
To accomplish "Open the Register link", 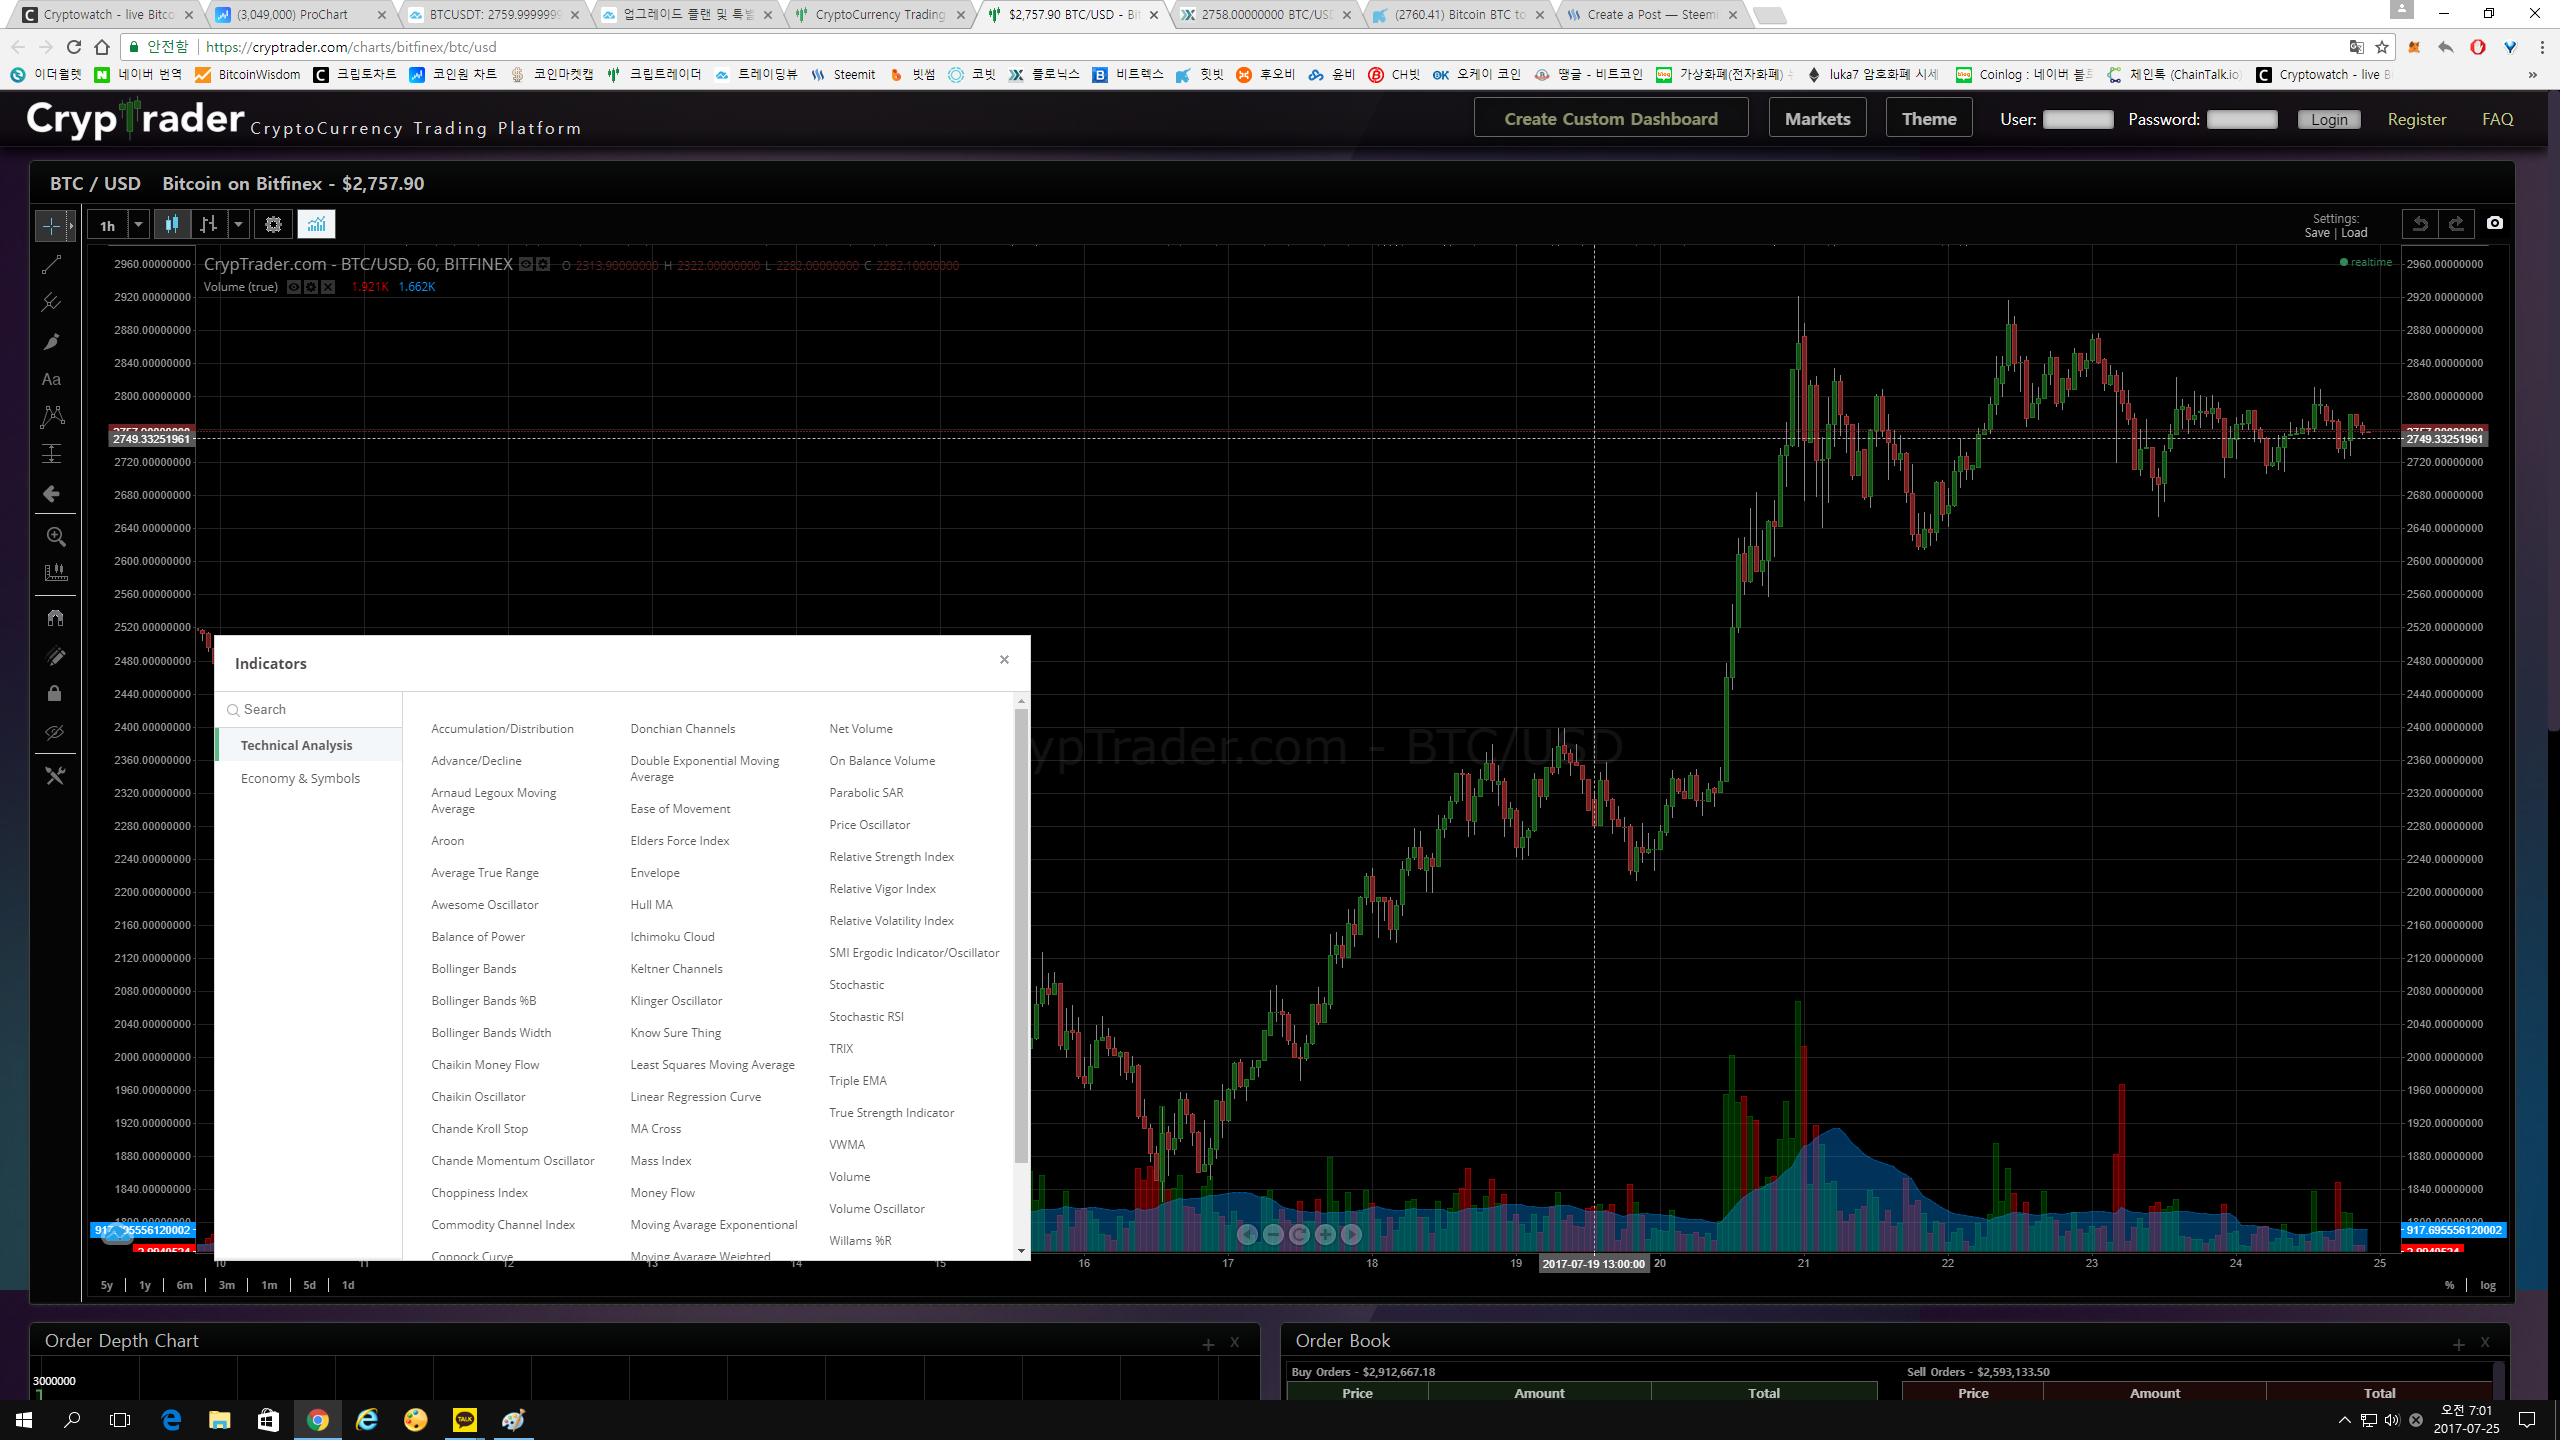I will [2416, 119].
